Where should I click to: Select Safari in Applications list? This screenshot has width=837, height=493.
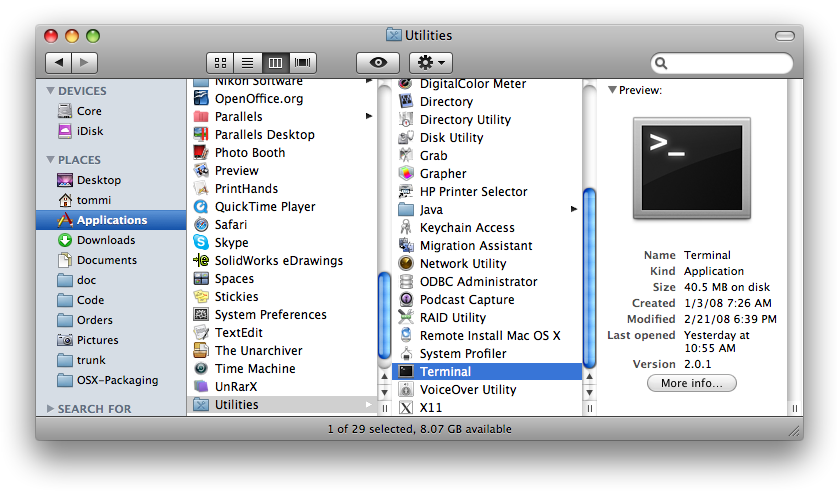[x=282, y=225]
